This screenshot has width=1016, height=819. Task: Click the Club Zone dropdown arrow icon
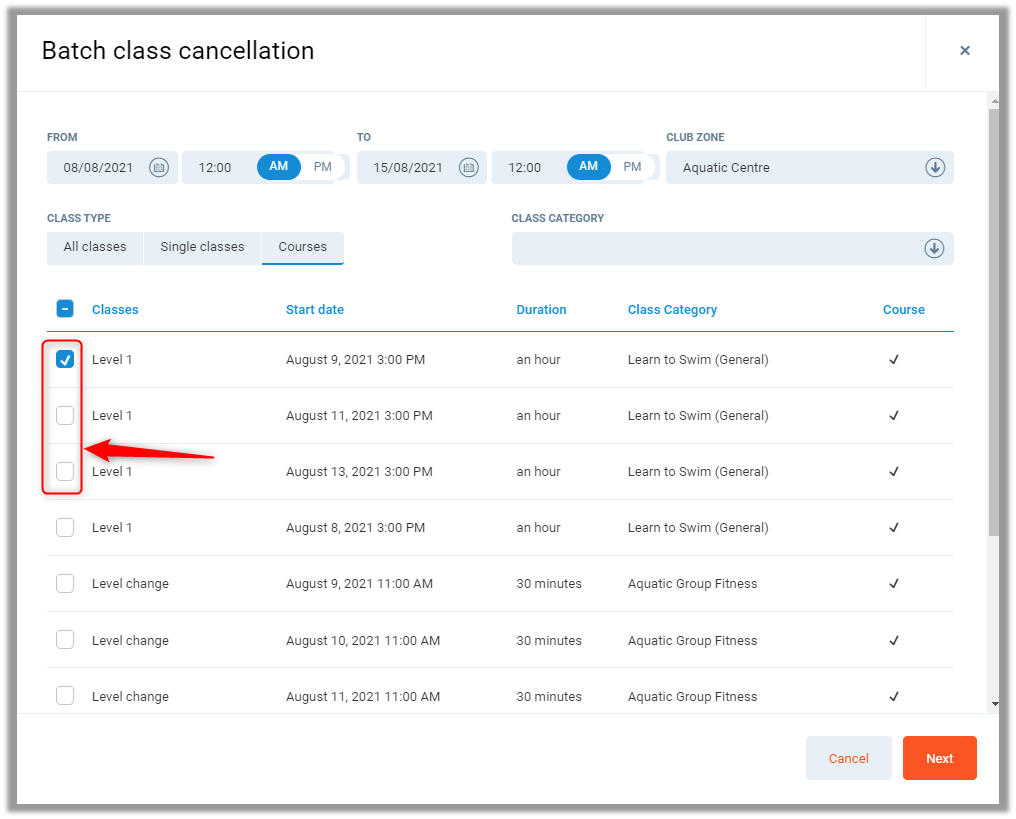pyautogui.click(x=934, y=168)
